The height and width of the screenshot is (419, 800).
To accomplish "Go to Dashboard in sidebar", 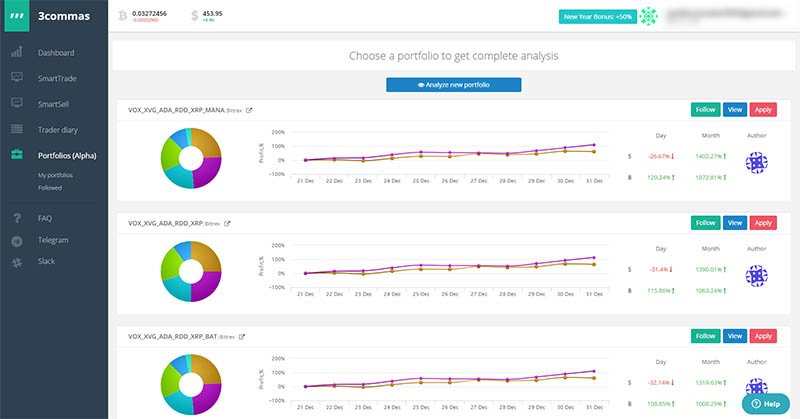I will pos(56,53).
